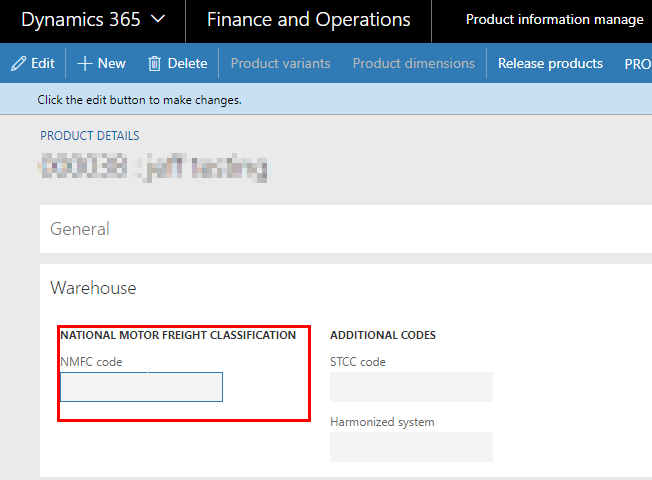652x480 pixels.
Task: Select Product dimensions in action bar
Action: coord(413,63)
